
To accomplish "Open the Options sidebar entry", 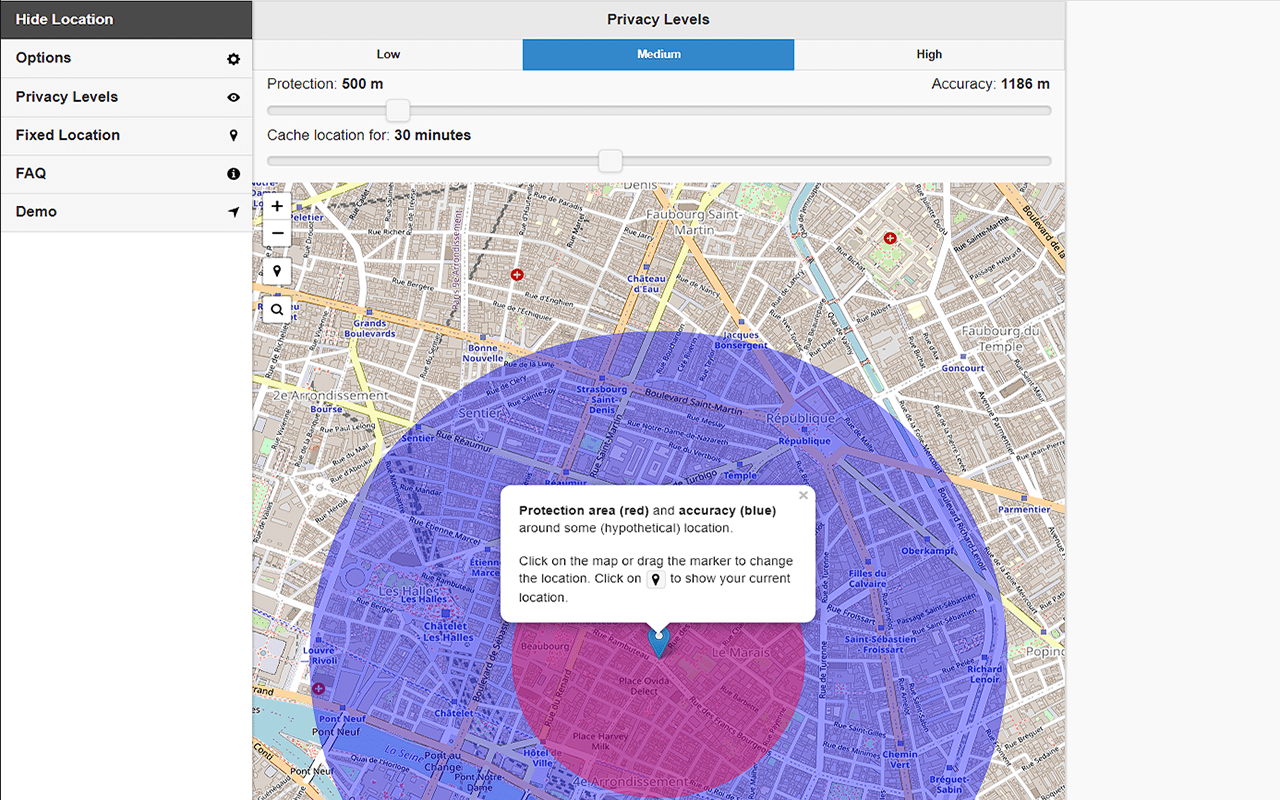I will [126, 58].
